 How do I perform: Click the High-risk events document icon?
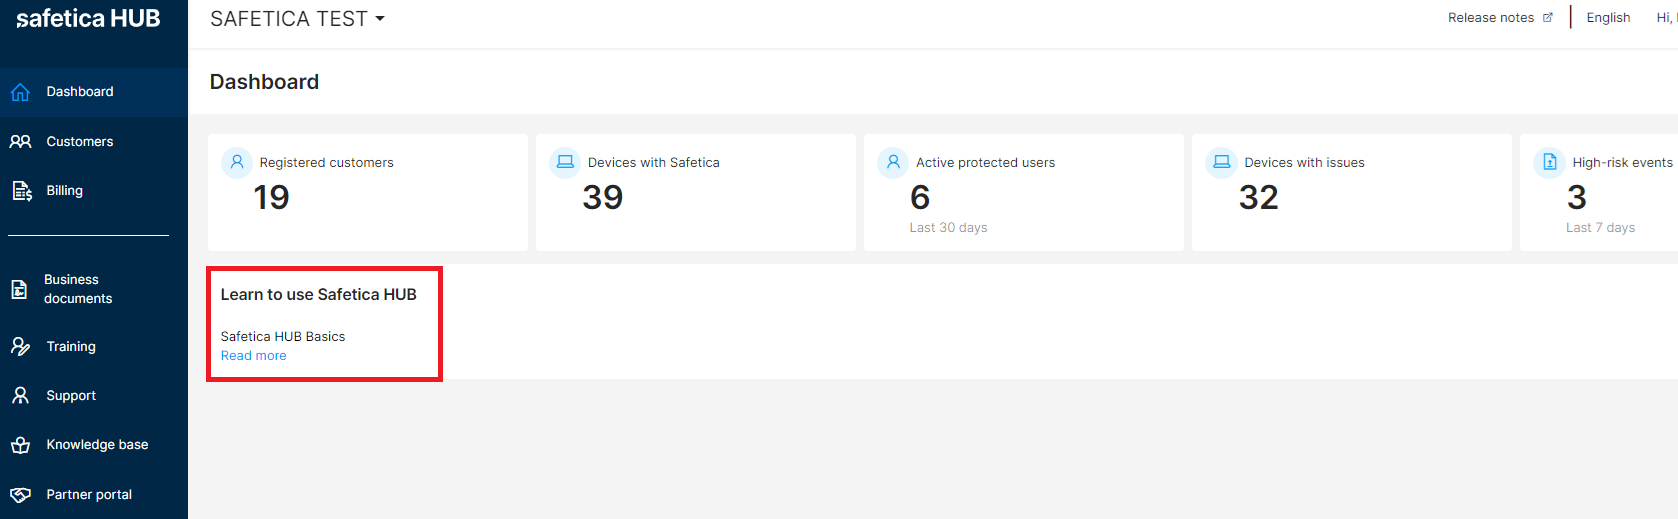[1549, 162]
